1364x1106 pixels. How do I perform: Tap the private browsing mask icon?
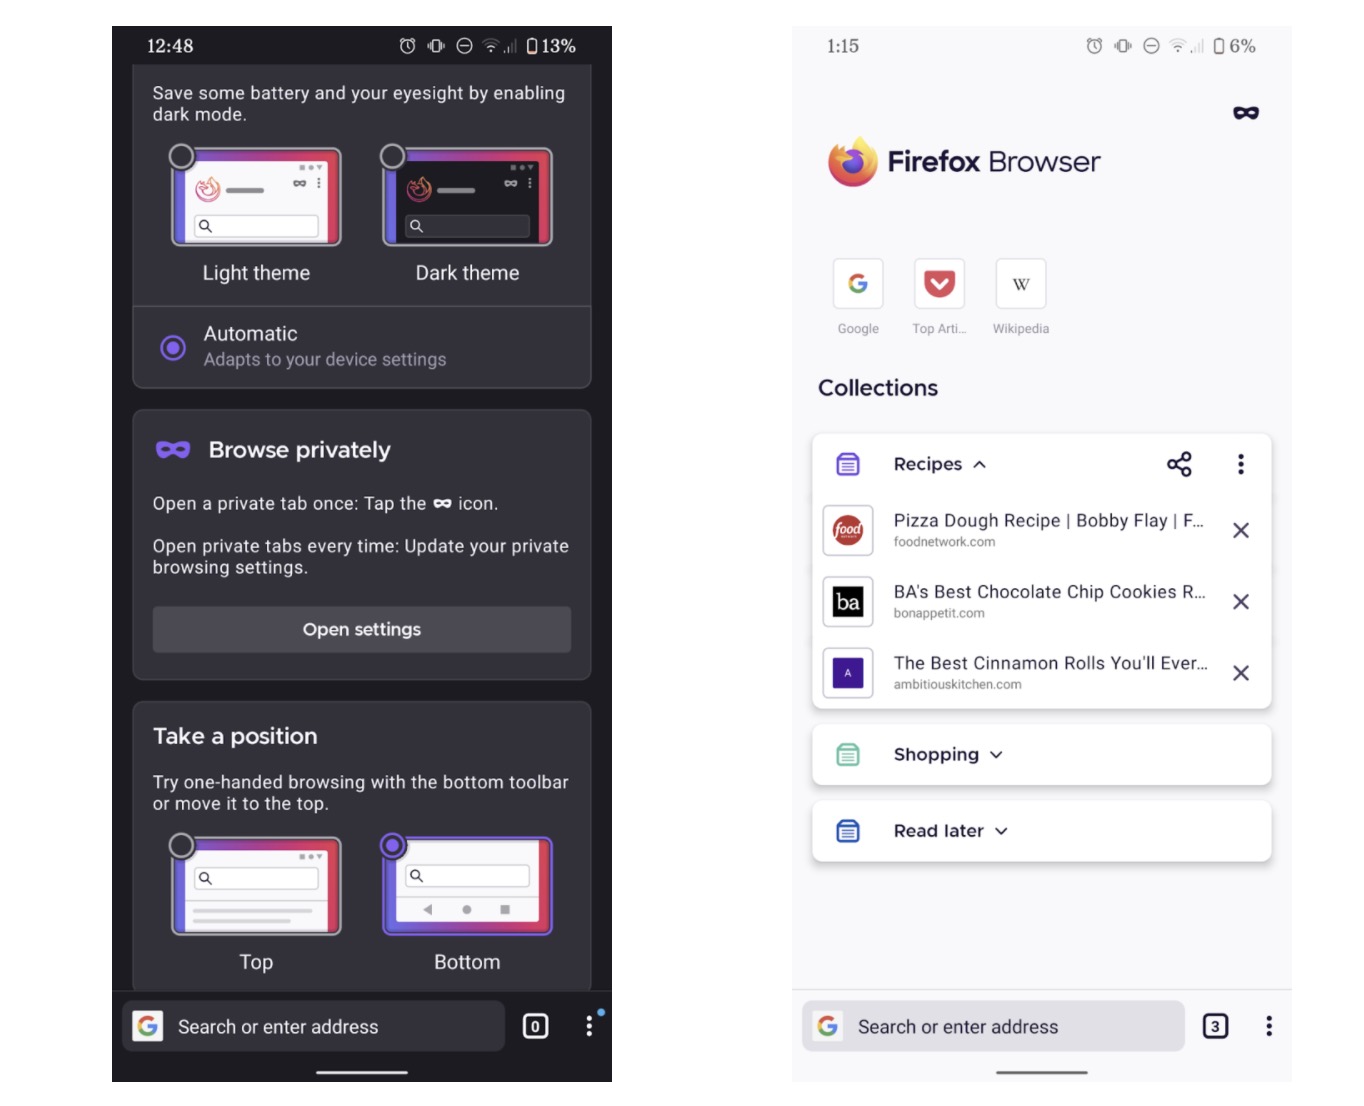tap(1245, 113)
